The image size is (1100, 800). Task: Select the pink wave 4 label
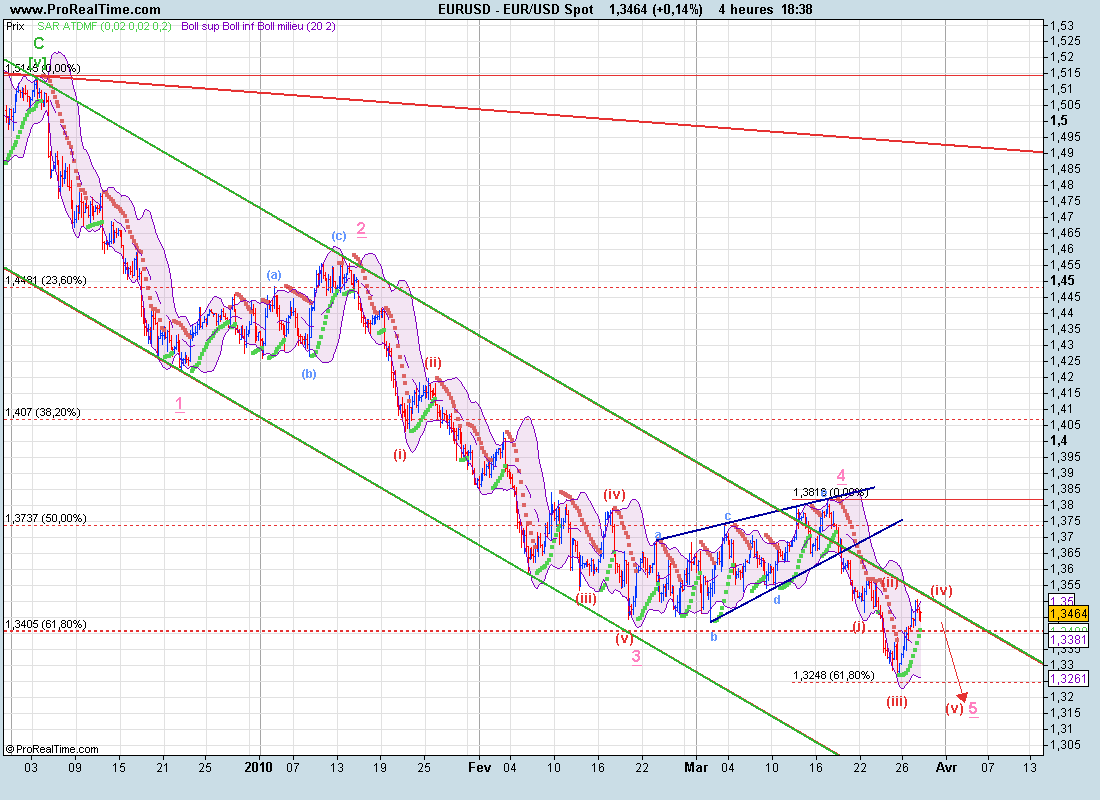pyautogui.click(x=840, y=475)
